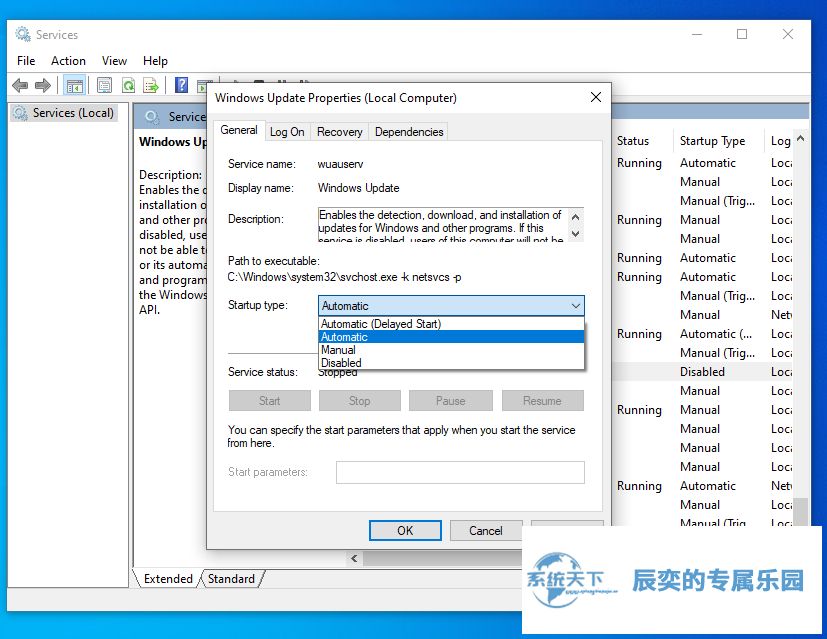Image resolution: width=827 pixels, height=639 pixels.
Task: Choose the highlighted Automatic option
Action: click(x=451, y=336)
